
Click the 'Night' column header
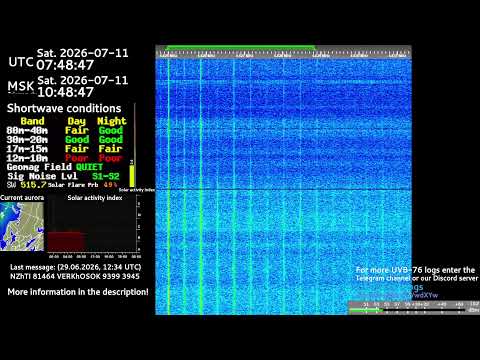(112, 121)
